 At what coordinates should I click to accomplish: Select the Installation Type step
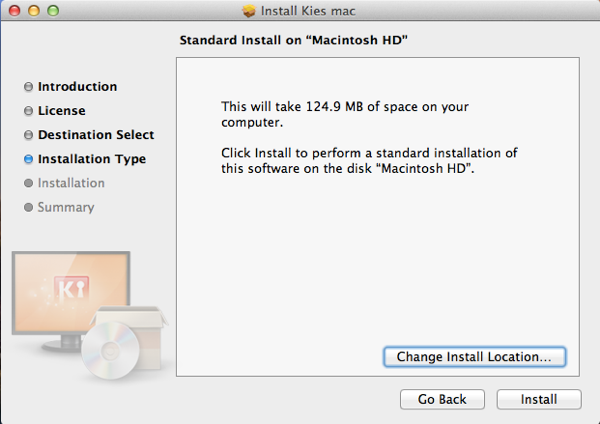(92, 159)
